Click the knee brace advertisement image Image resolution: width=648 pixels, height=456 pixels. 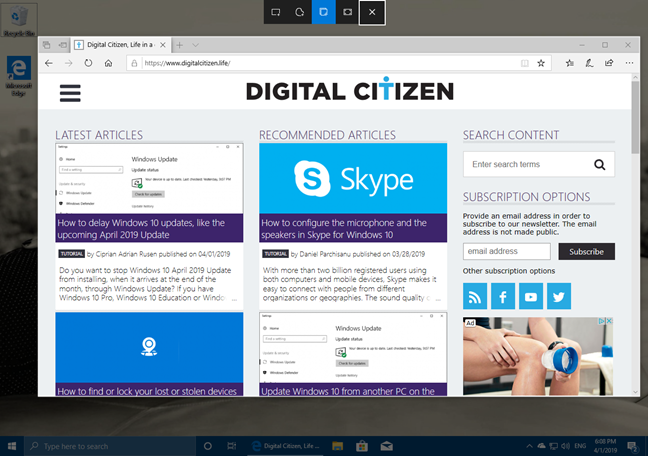coord(538,356)
